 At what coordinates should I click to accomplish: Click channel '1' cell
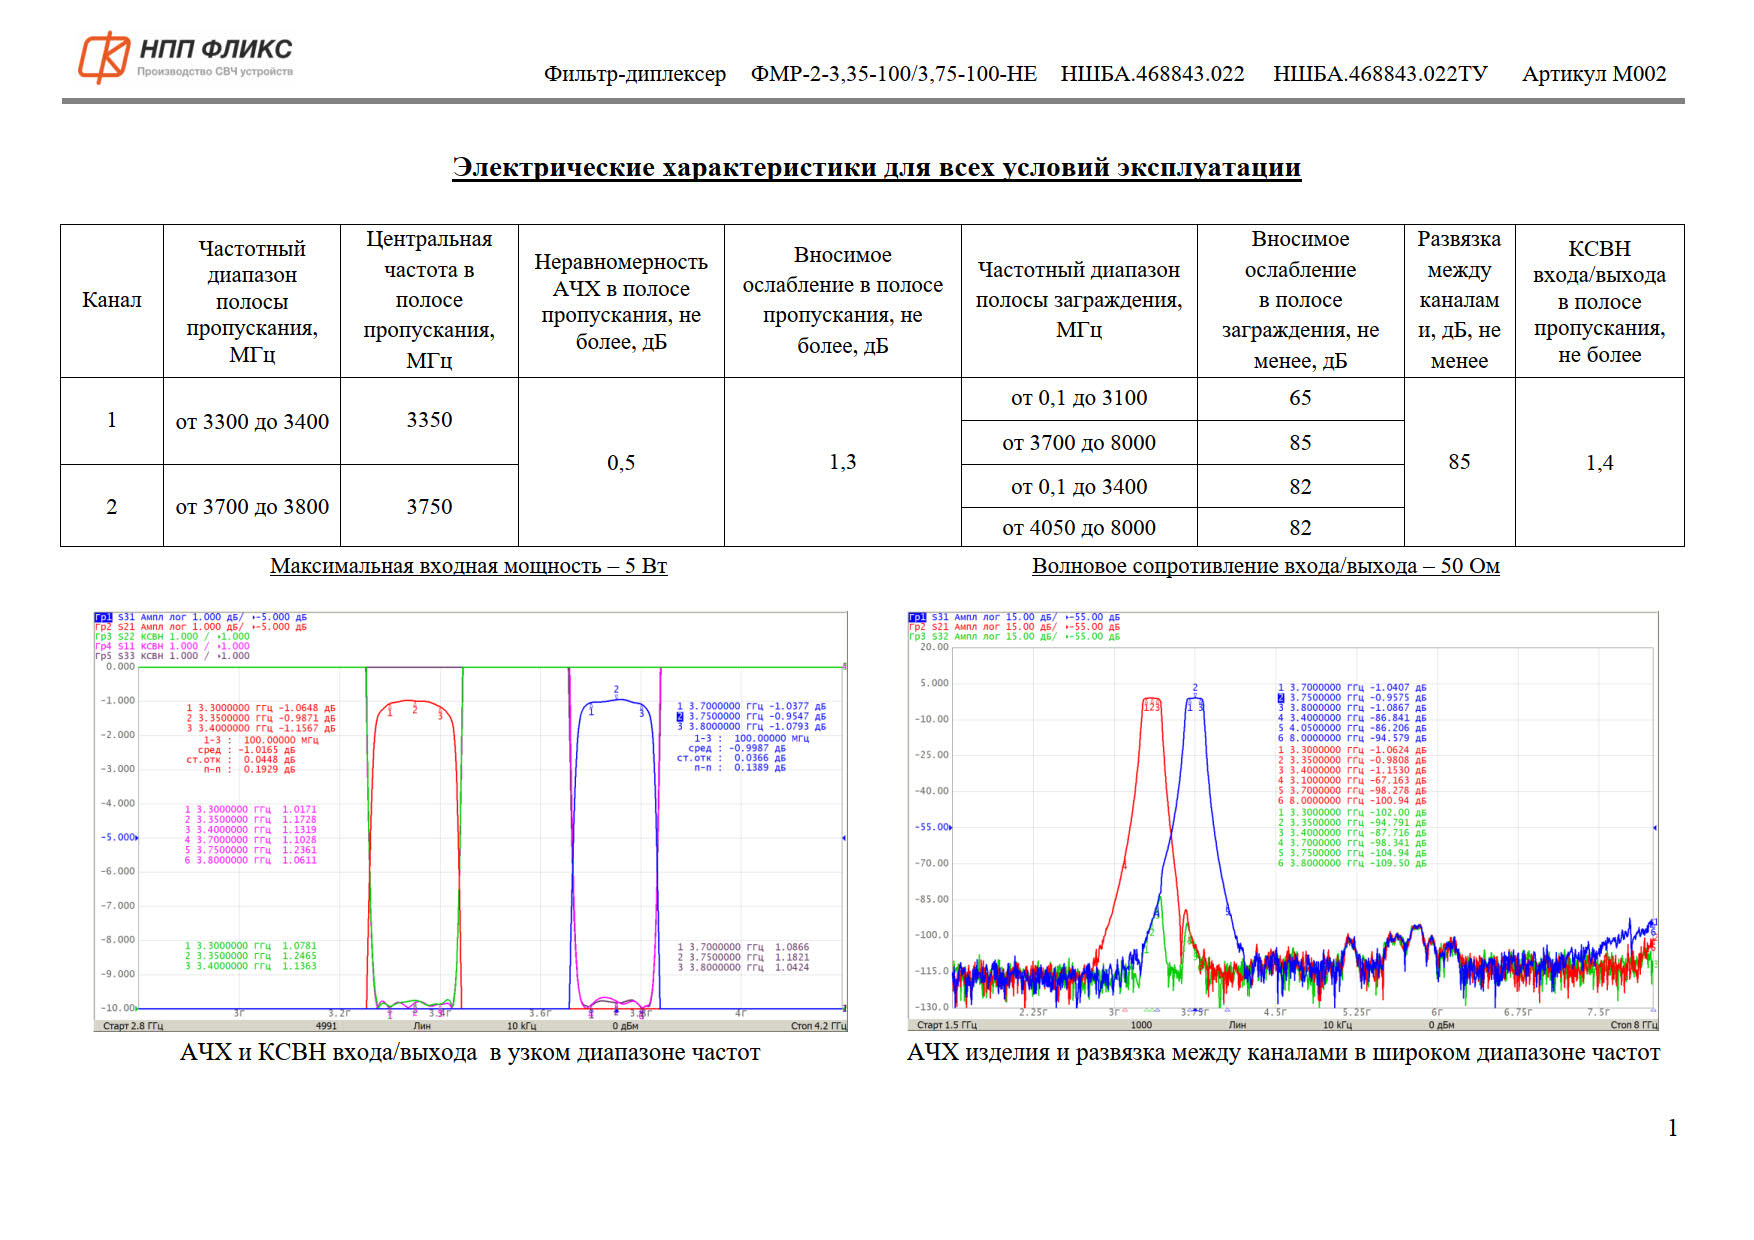point(112,420)
